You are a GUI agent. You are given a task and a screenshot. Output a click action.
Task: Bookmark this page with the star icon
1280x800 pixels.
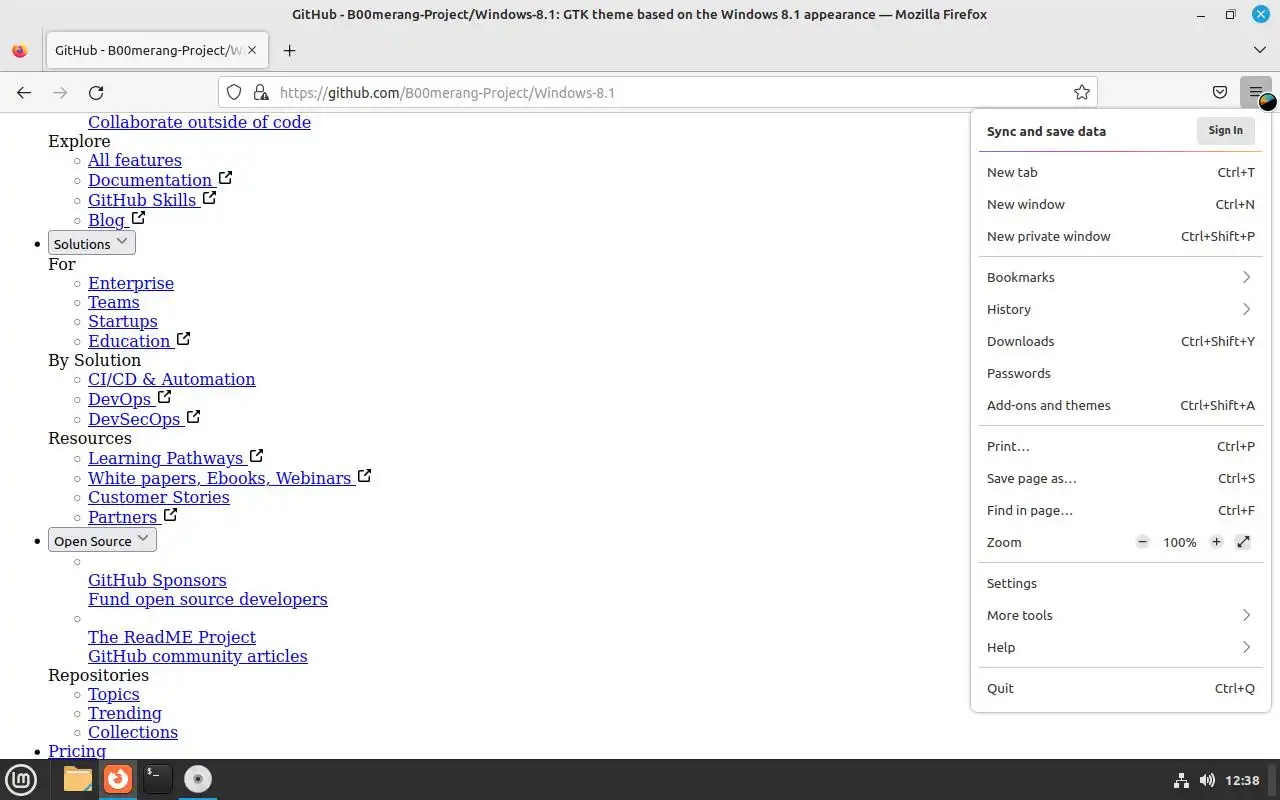tap(1081, 92)
